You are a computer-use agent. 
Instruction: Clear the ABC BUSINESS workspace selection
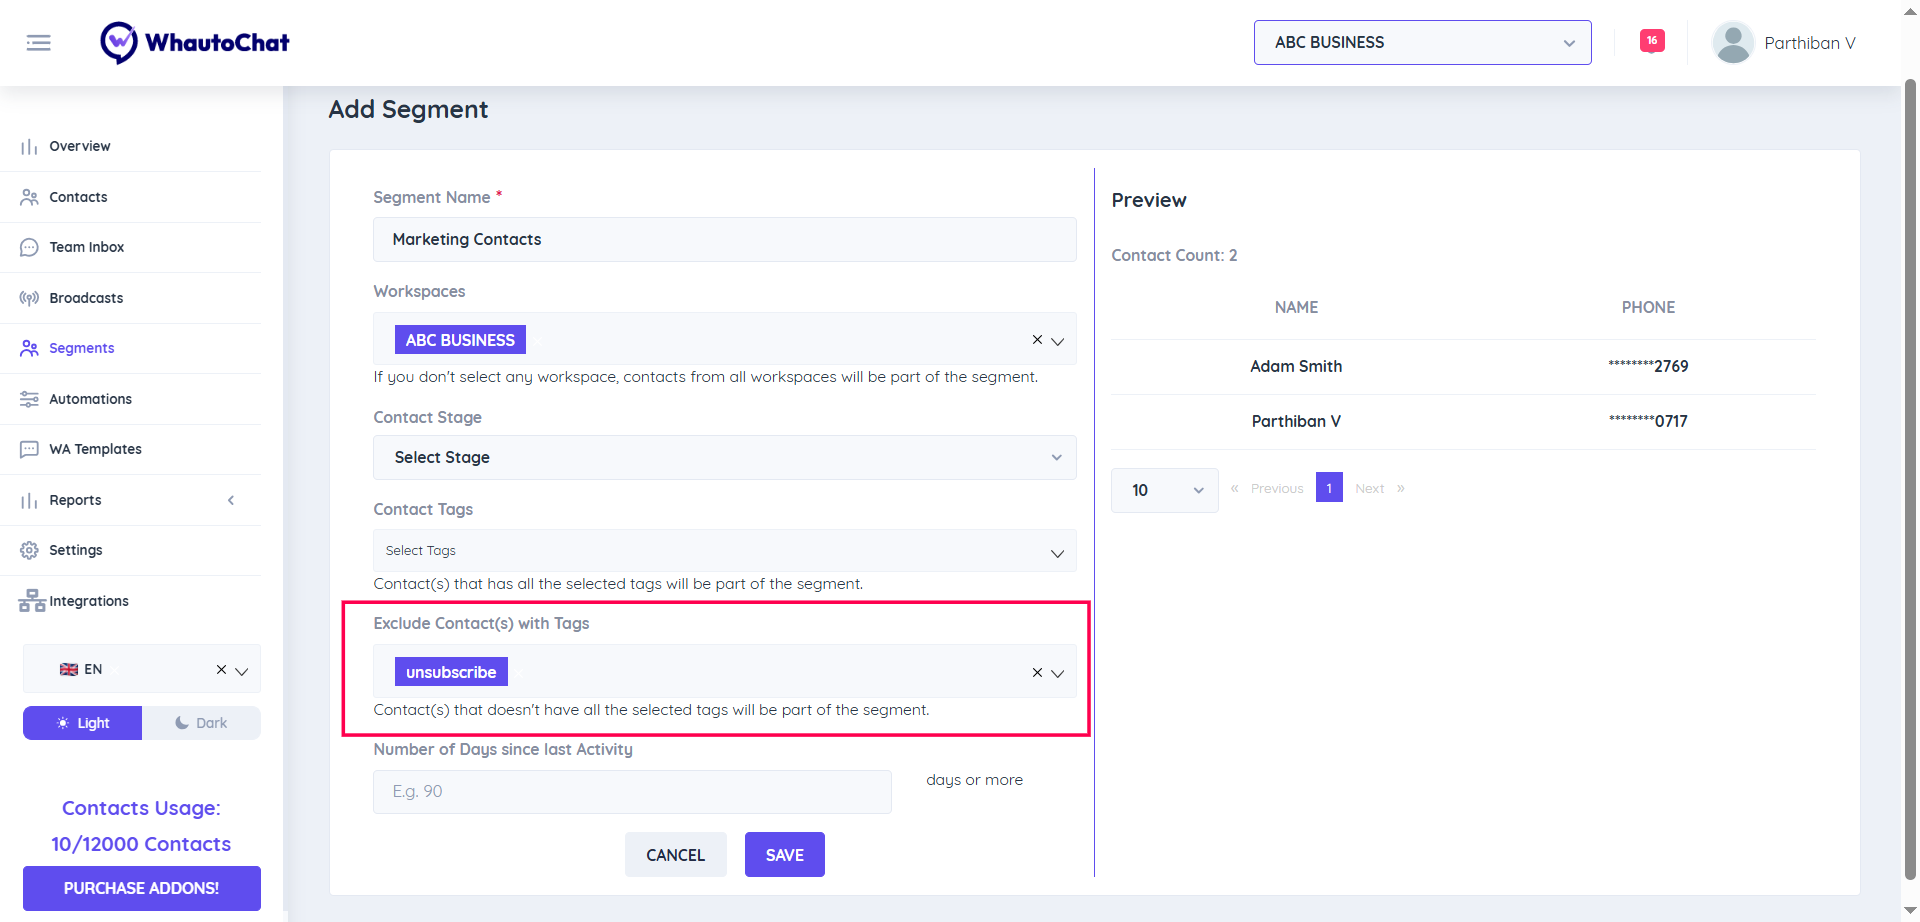click(1037, 340)
